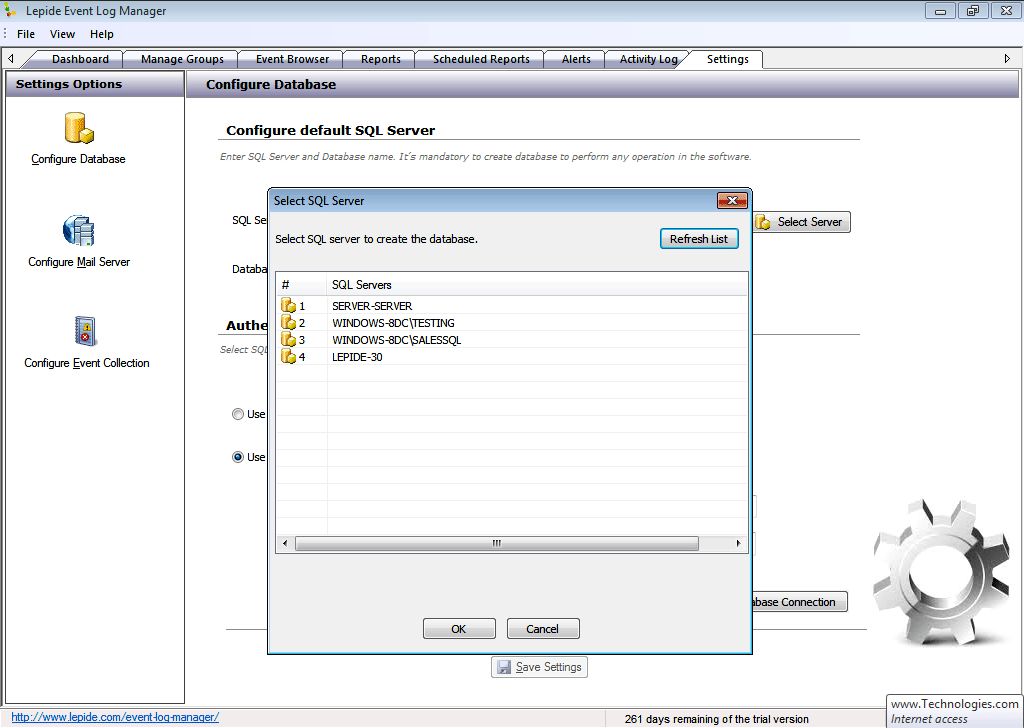Open the lepide.com event-log-manager link

tap(115, 717)
